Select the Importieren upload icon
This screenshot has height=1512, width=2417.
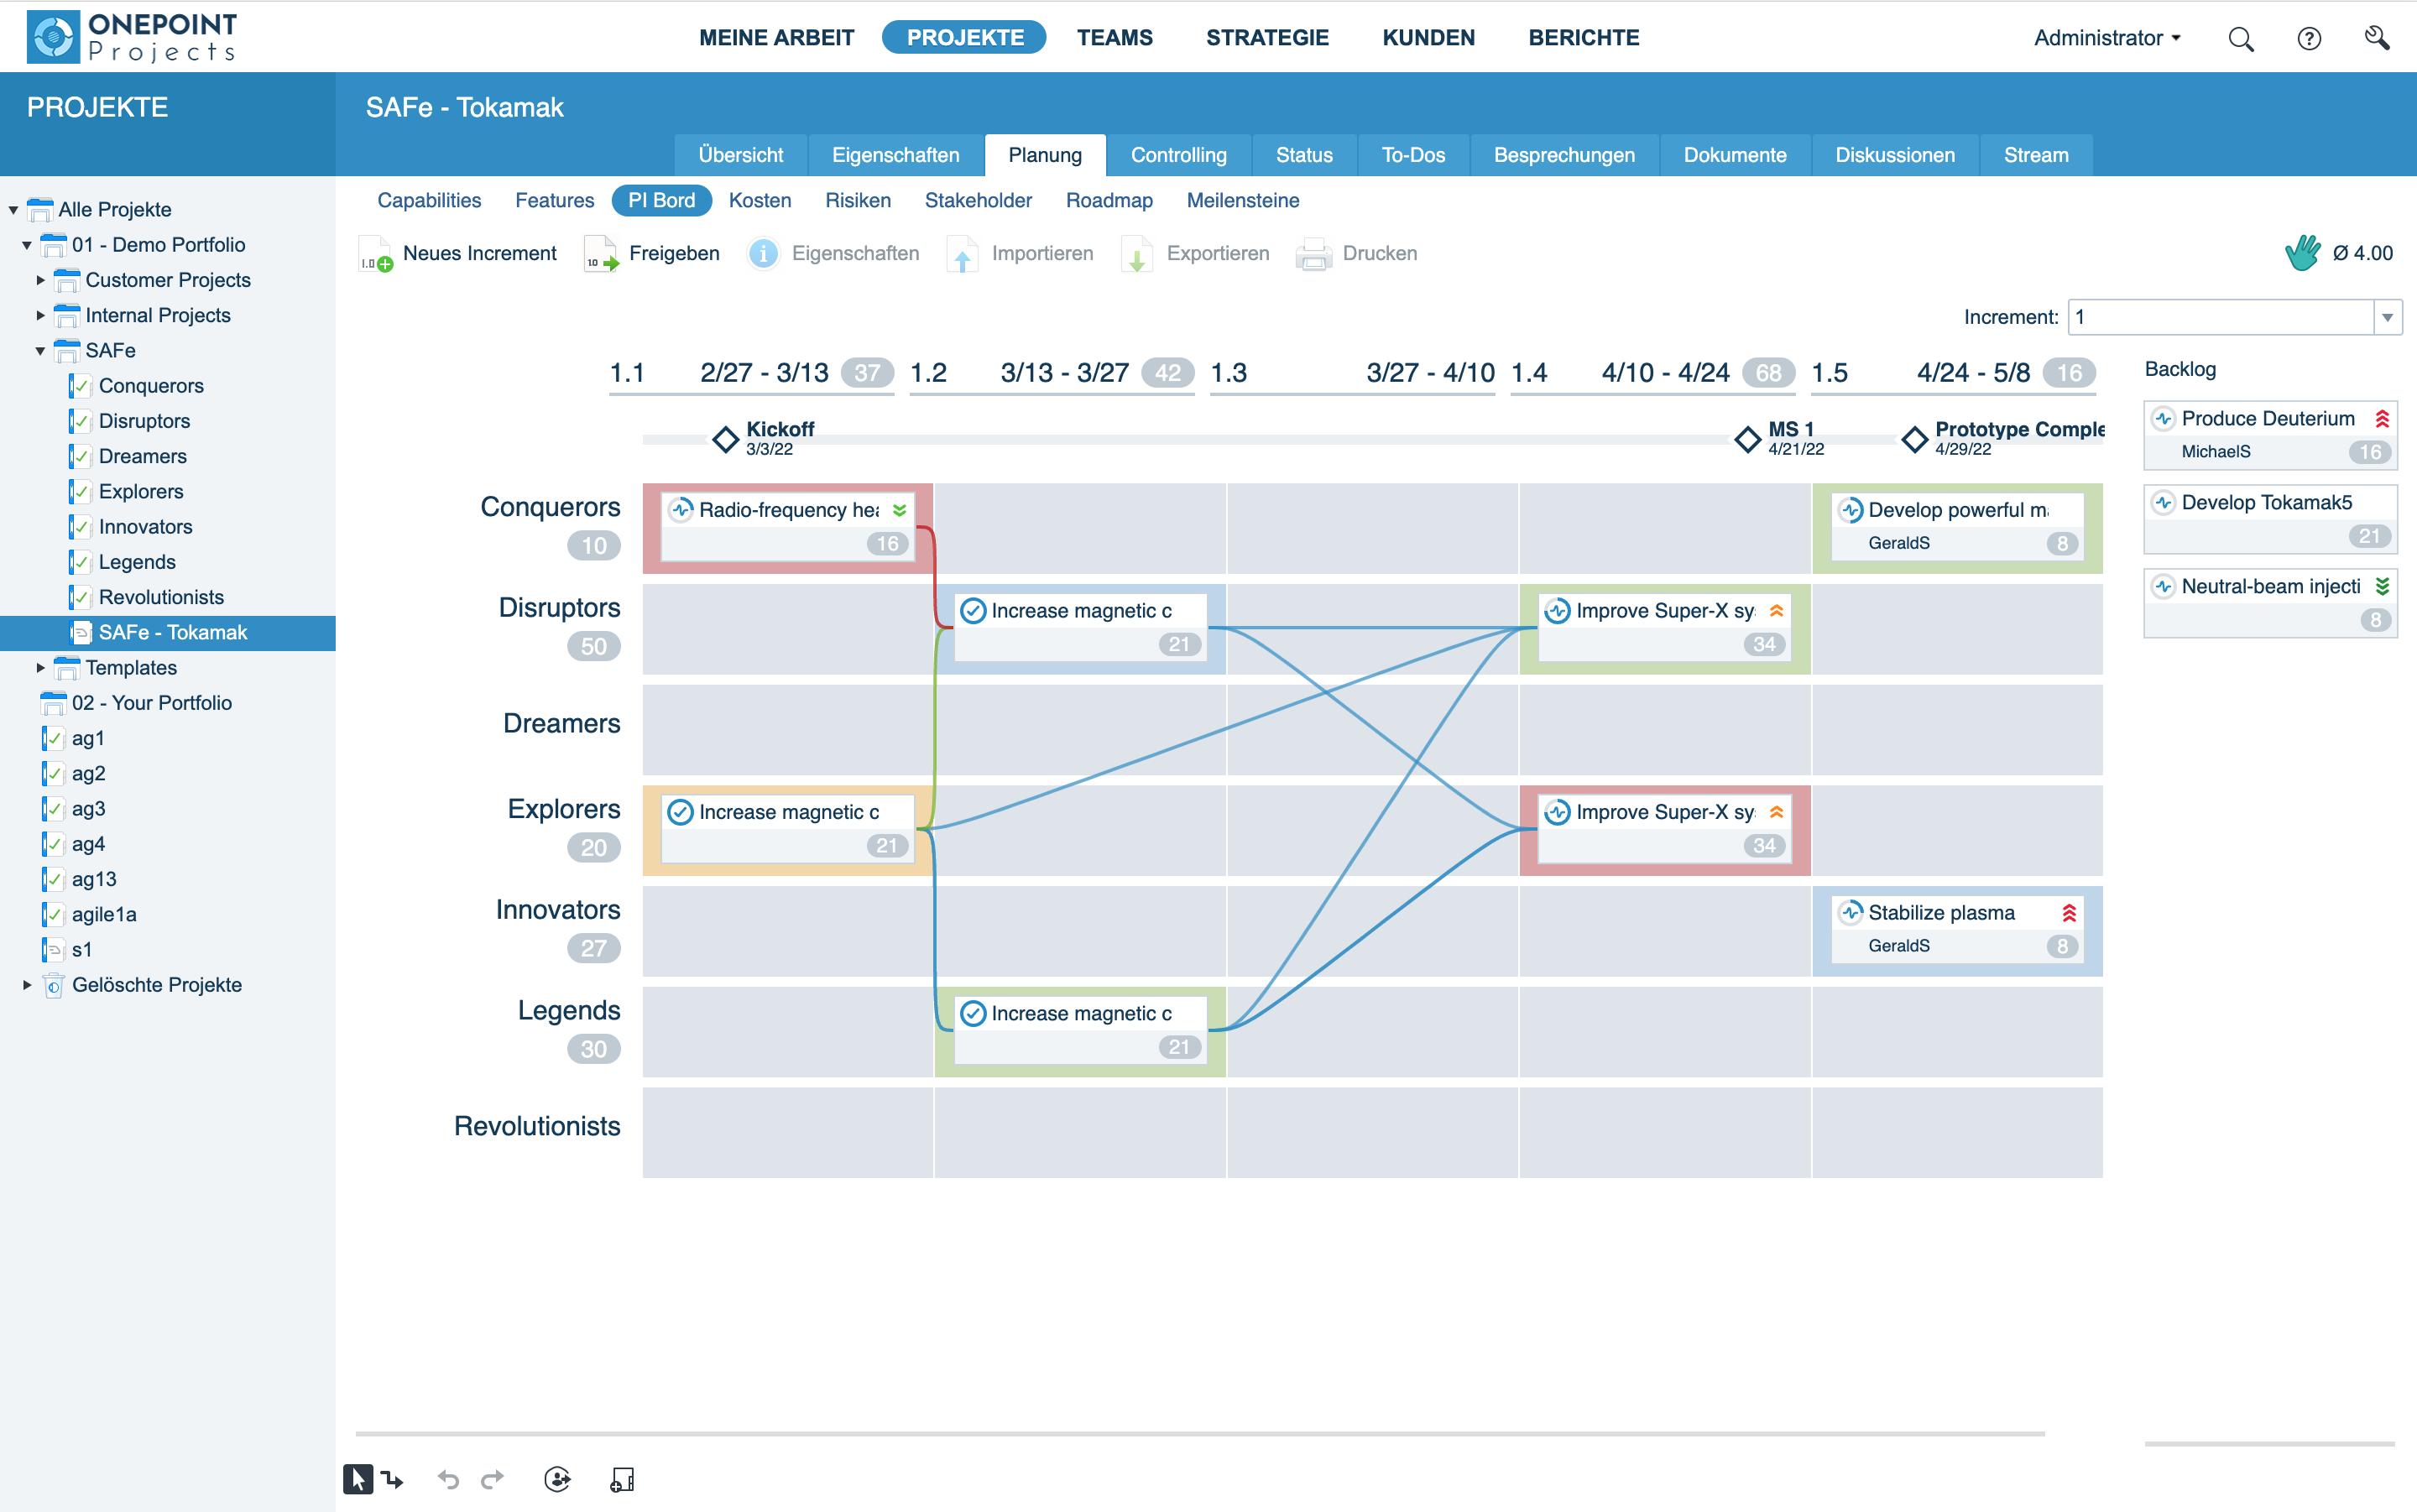click(961, 253)
